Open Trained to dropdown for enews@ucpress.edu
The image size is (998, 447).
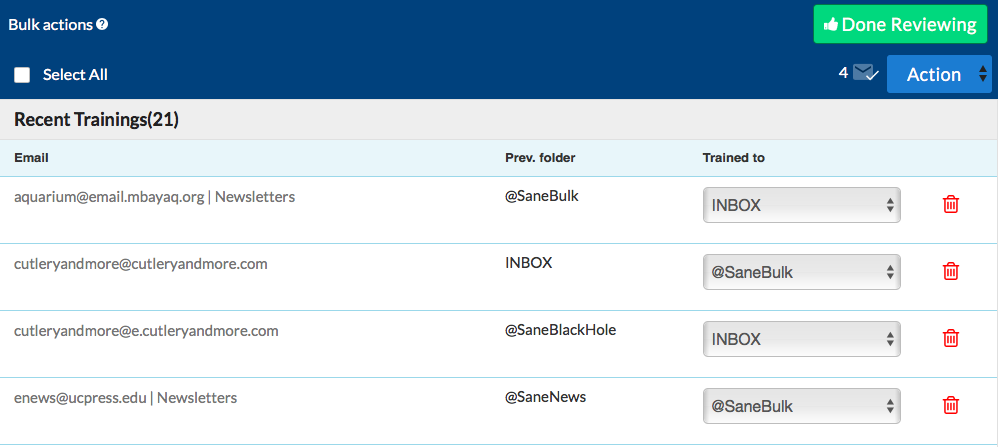[801, 406]
